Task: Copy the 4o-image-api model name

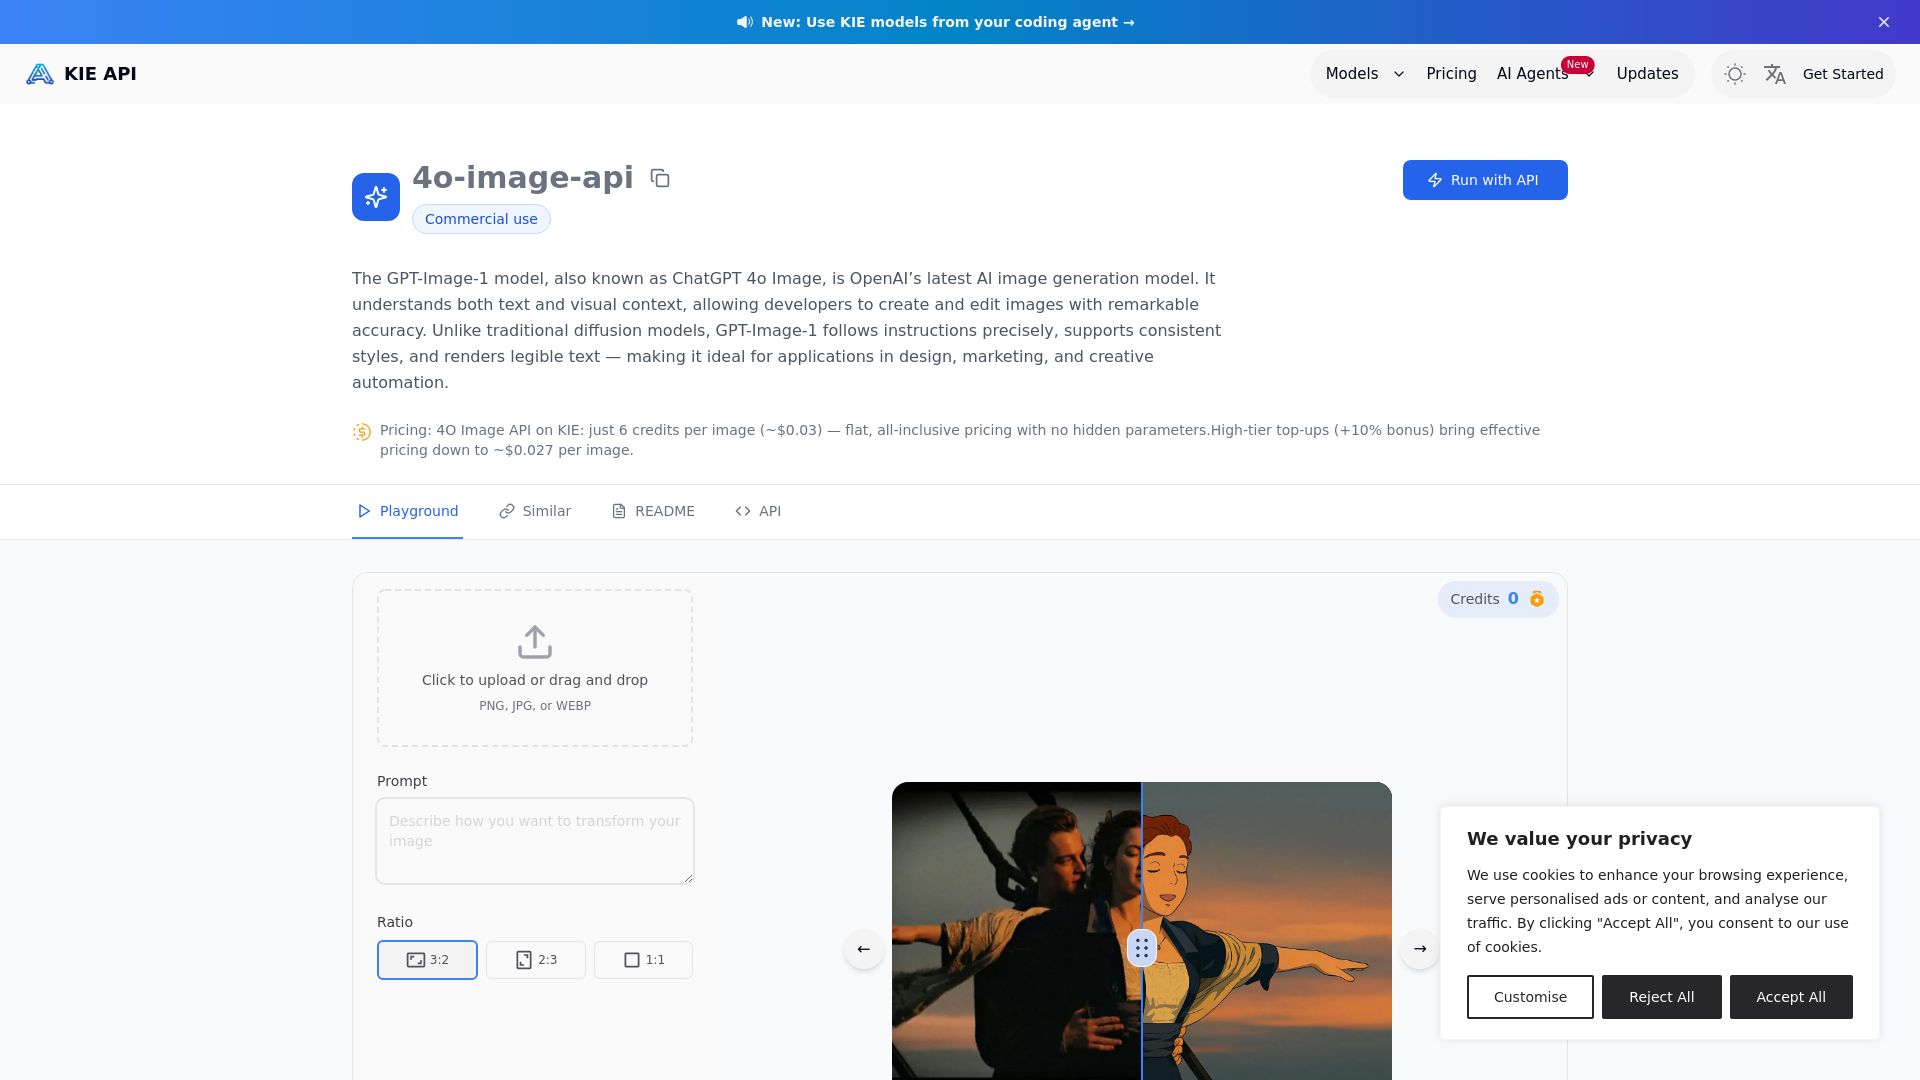Action: pyautogui.click(x=660, y=178)
